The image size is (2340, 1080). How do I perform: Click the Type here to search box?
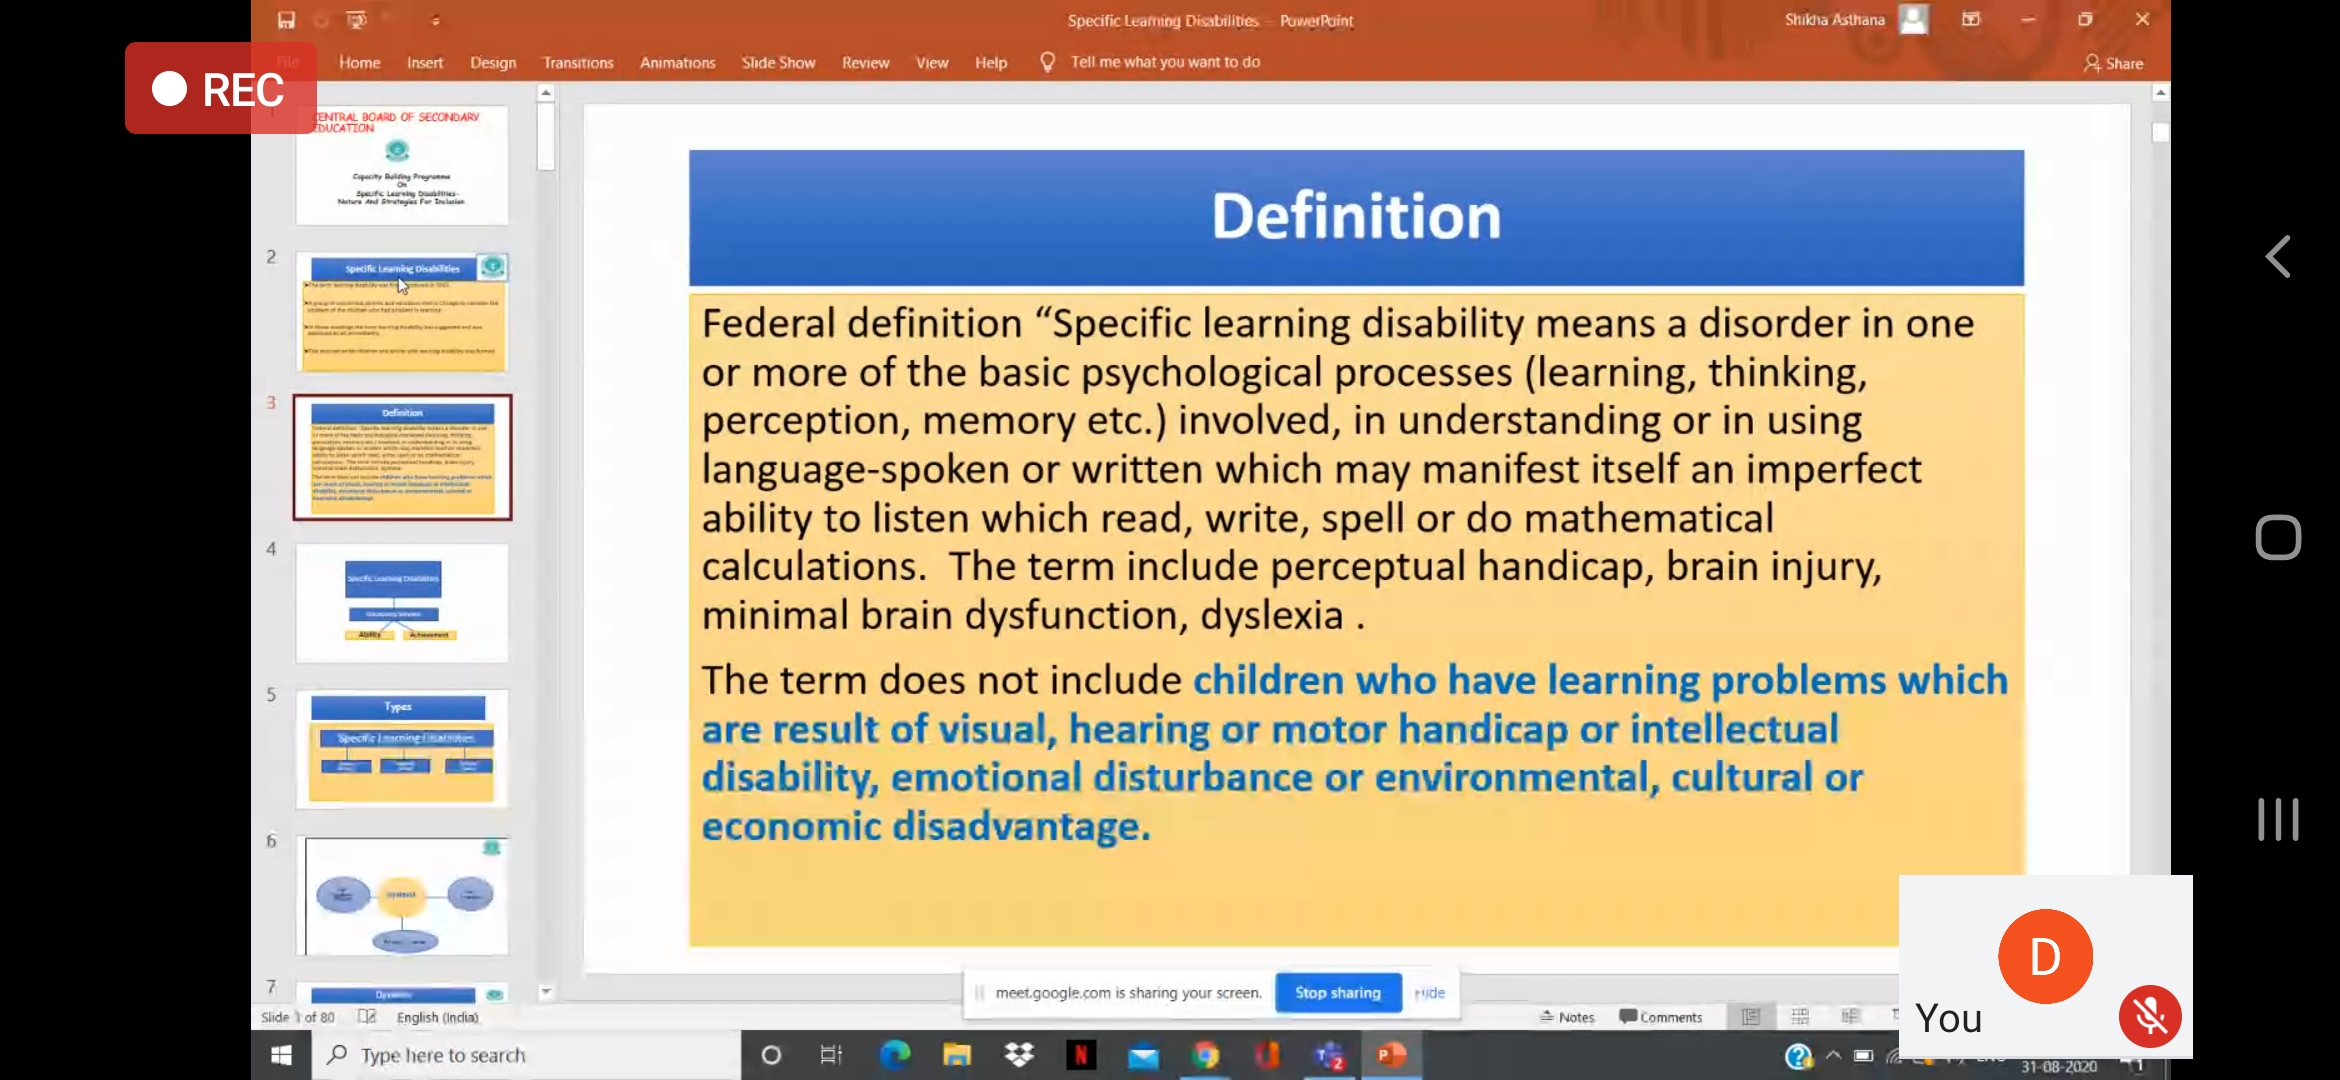(x=527, y=1055)
